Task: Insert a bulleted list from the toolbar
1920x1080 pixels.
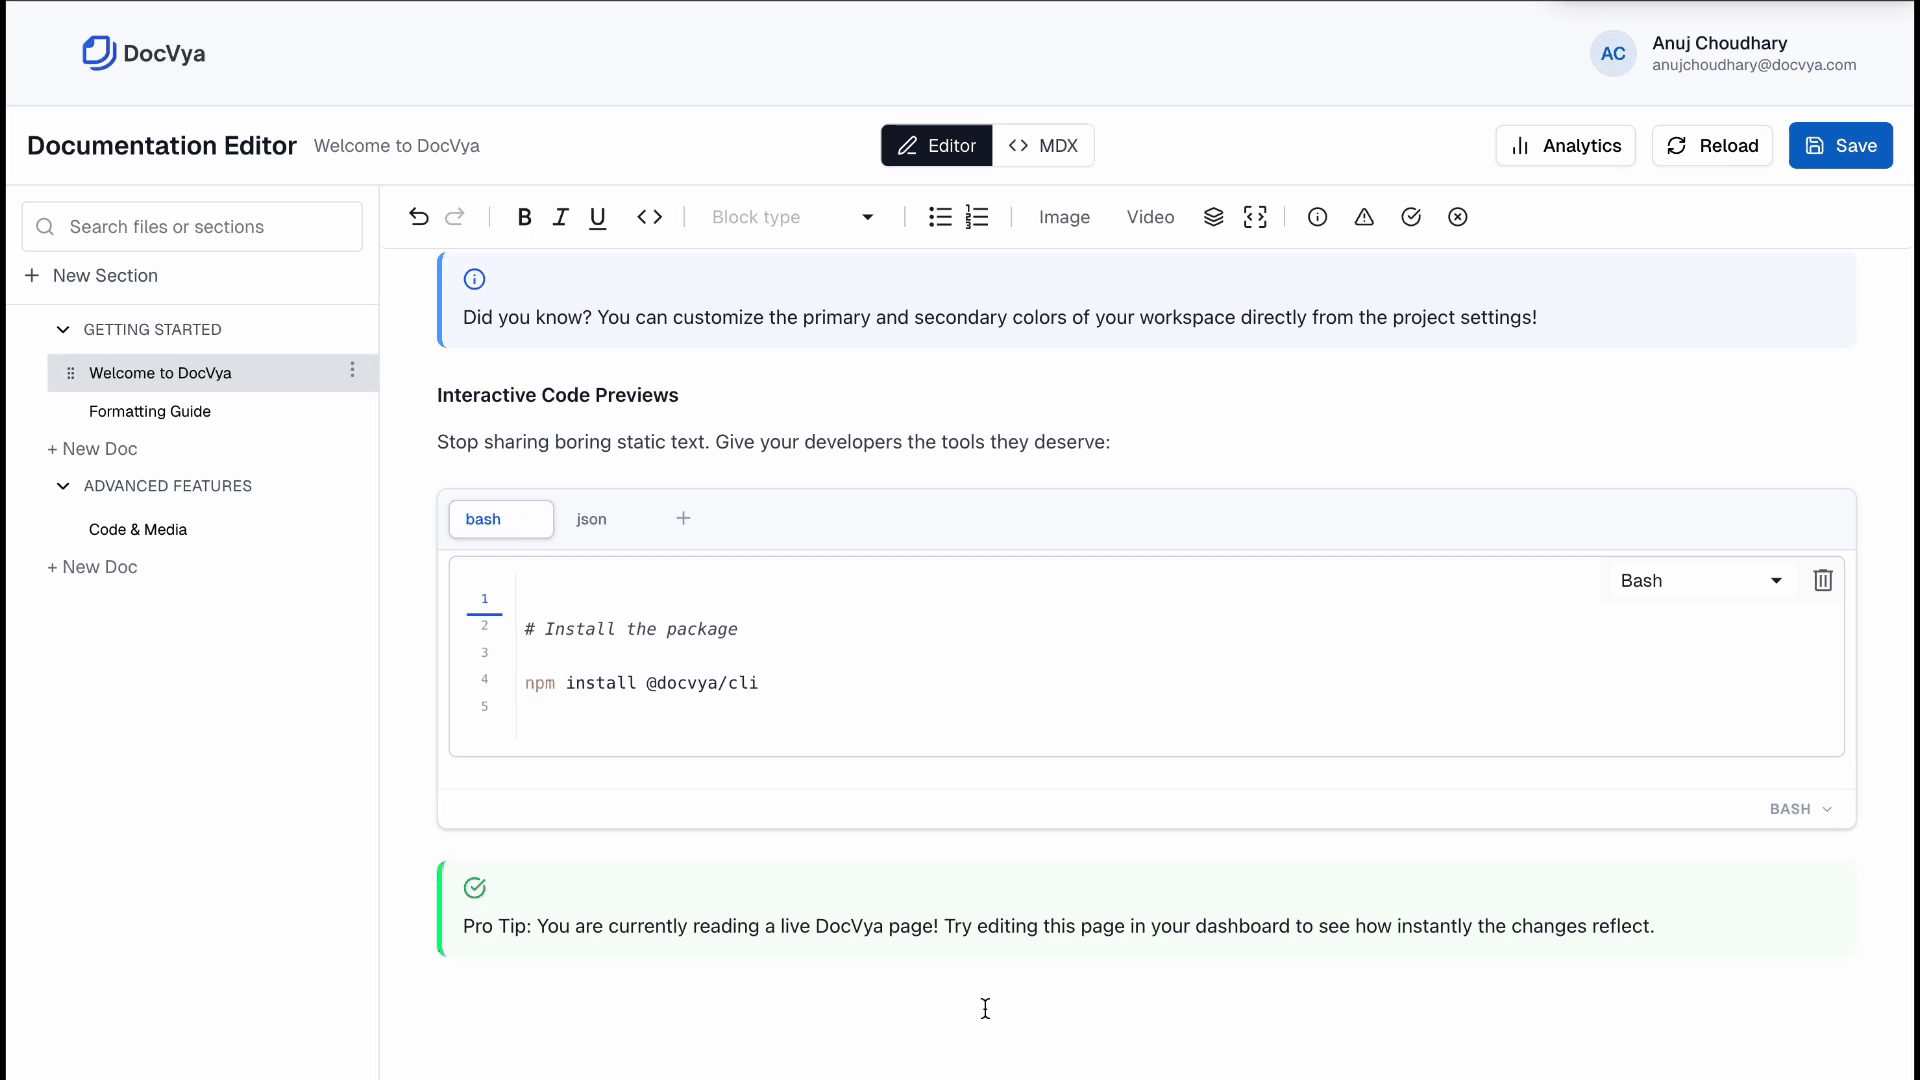Action: (940, 217)
